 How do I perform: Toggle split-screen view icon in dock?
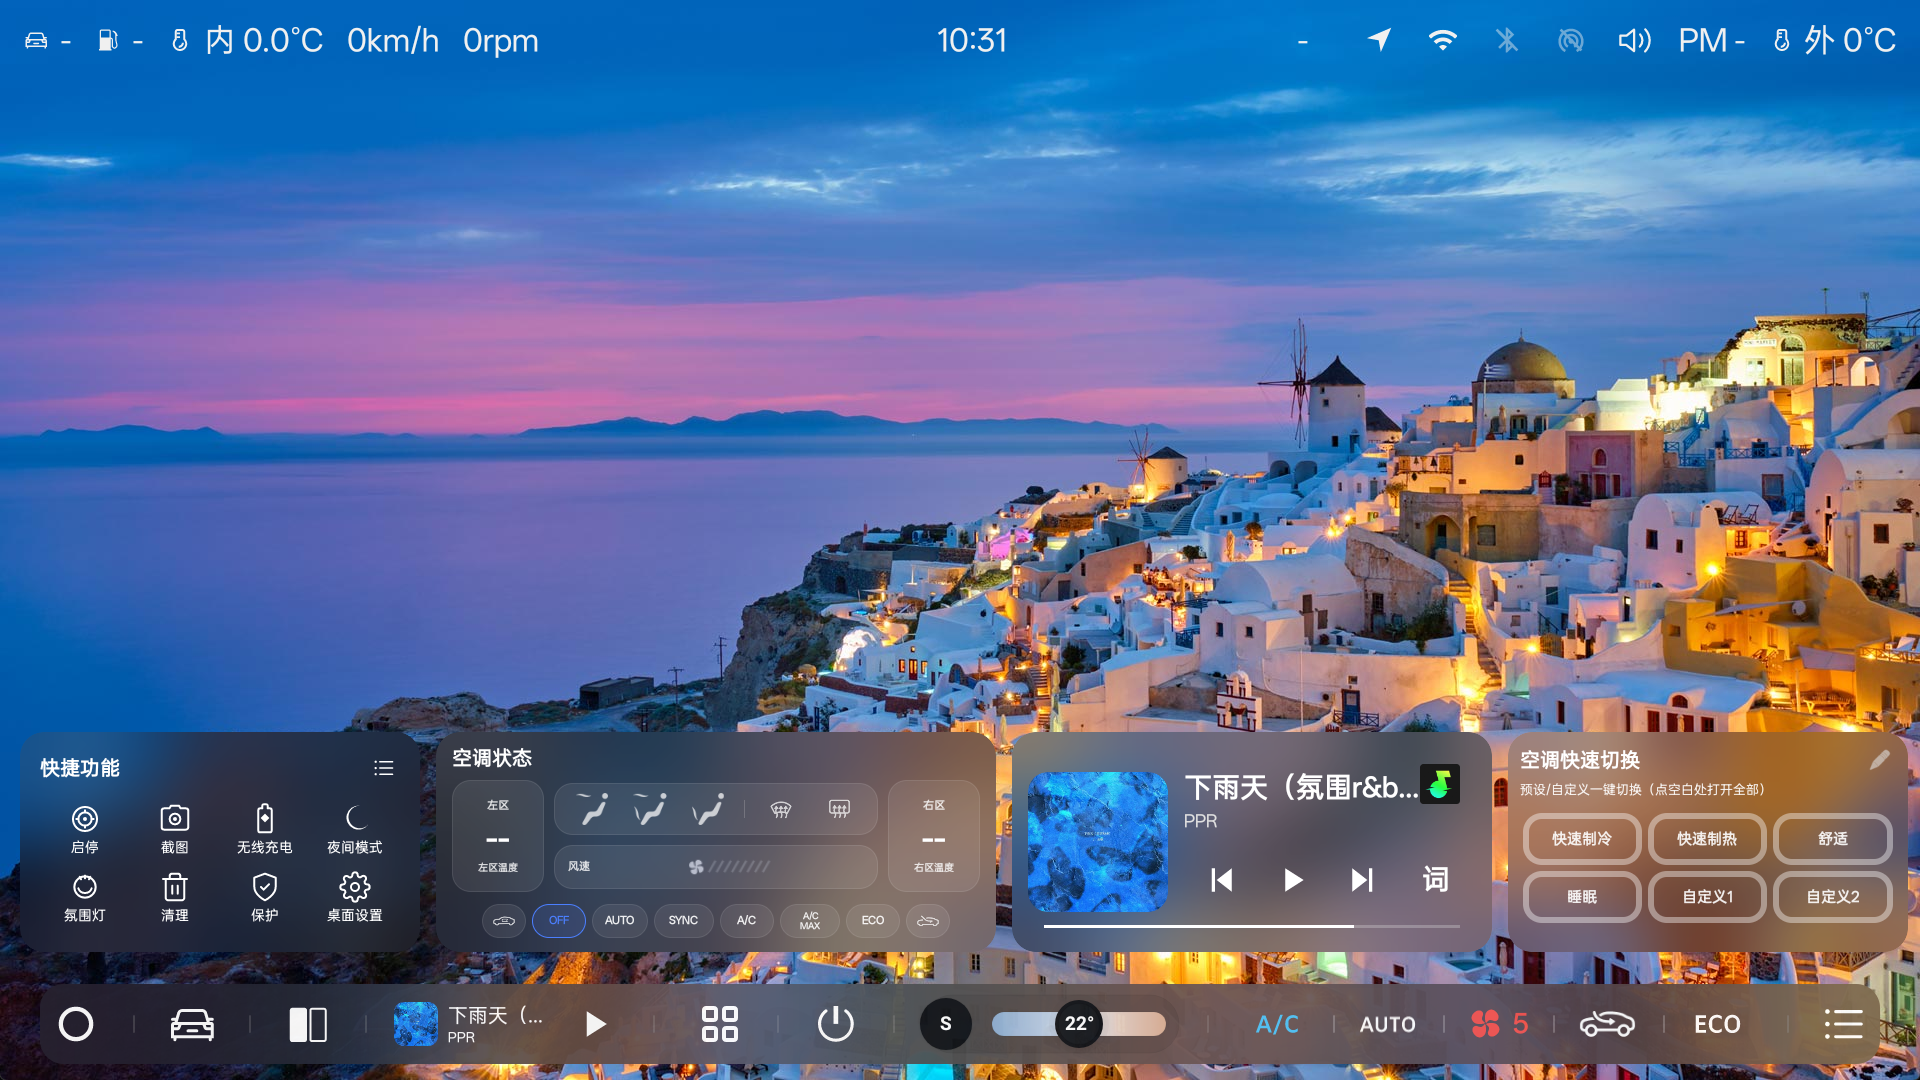tap(308, 1024)
